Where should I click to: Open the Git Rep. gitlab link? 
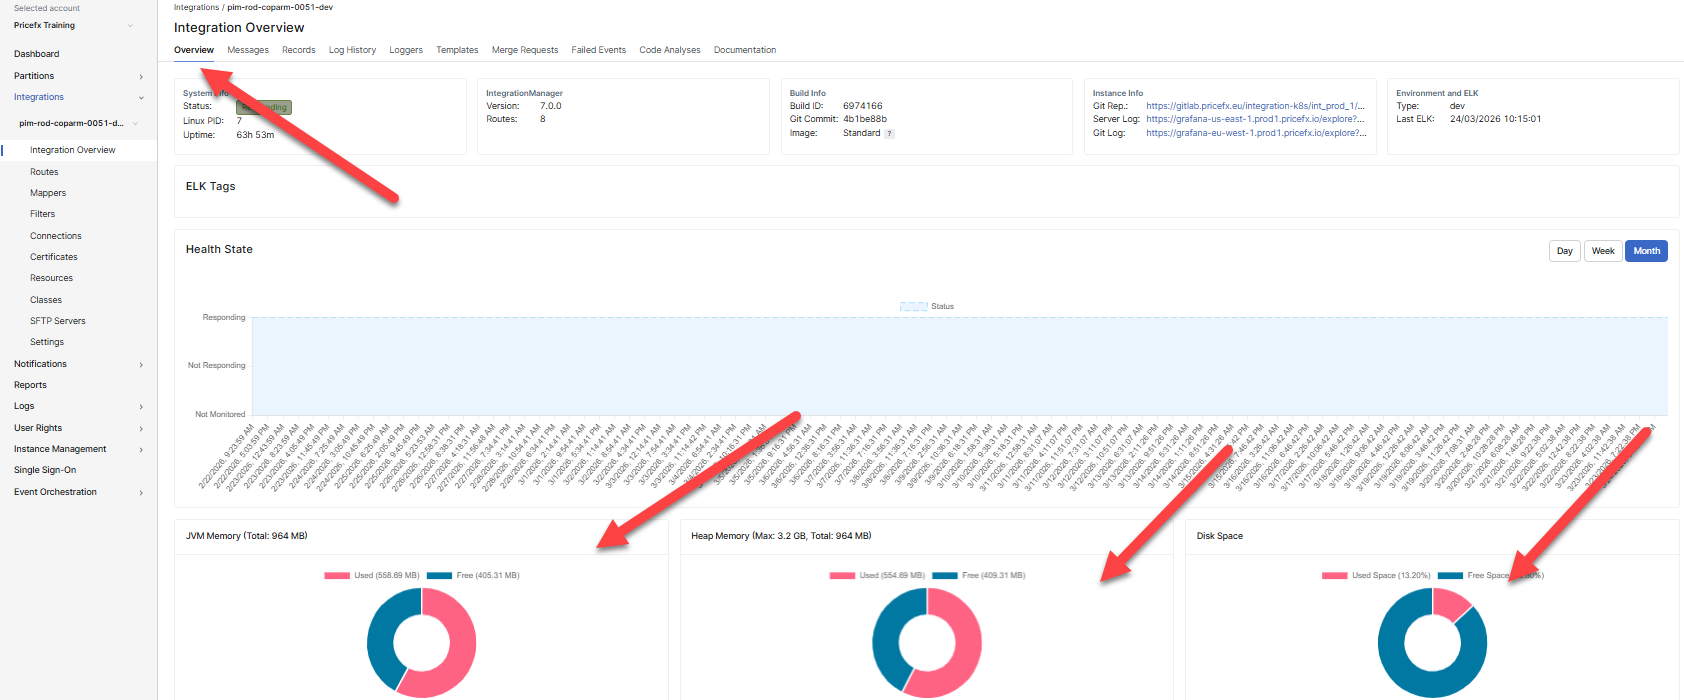click(1255, 106)
